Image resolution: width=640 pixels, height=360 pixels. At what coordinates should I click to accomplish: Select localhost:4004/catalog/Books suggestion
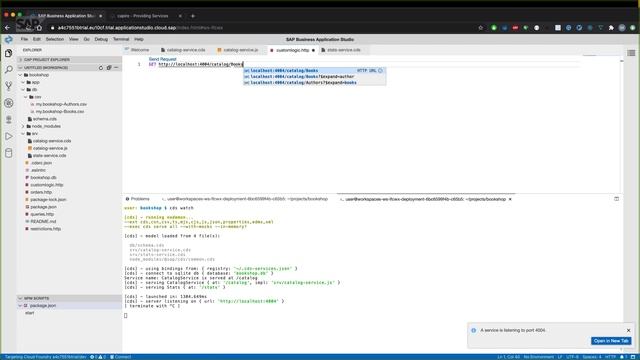pyautogui.click(x=315, y=71)
